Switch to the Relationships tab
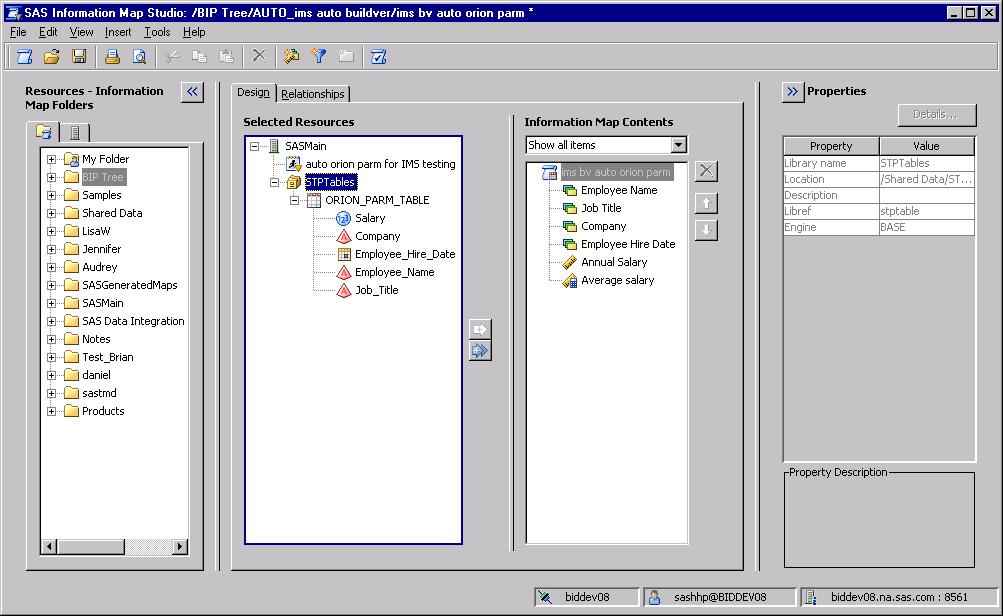The height and width of the screenshot is (616, 1003). tap(313, 94)
